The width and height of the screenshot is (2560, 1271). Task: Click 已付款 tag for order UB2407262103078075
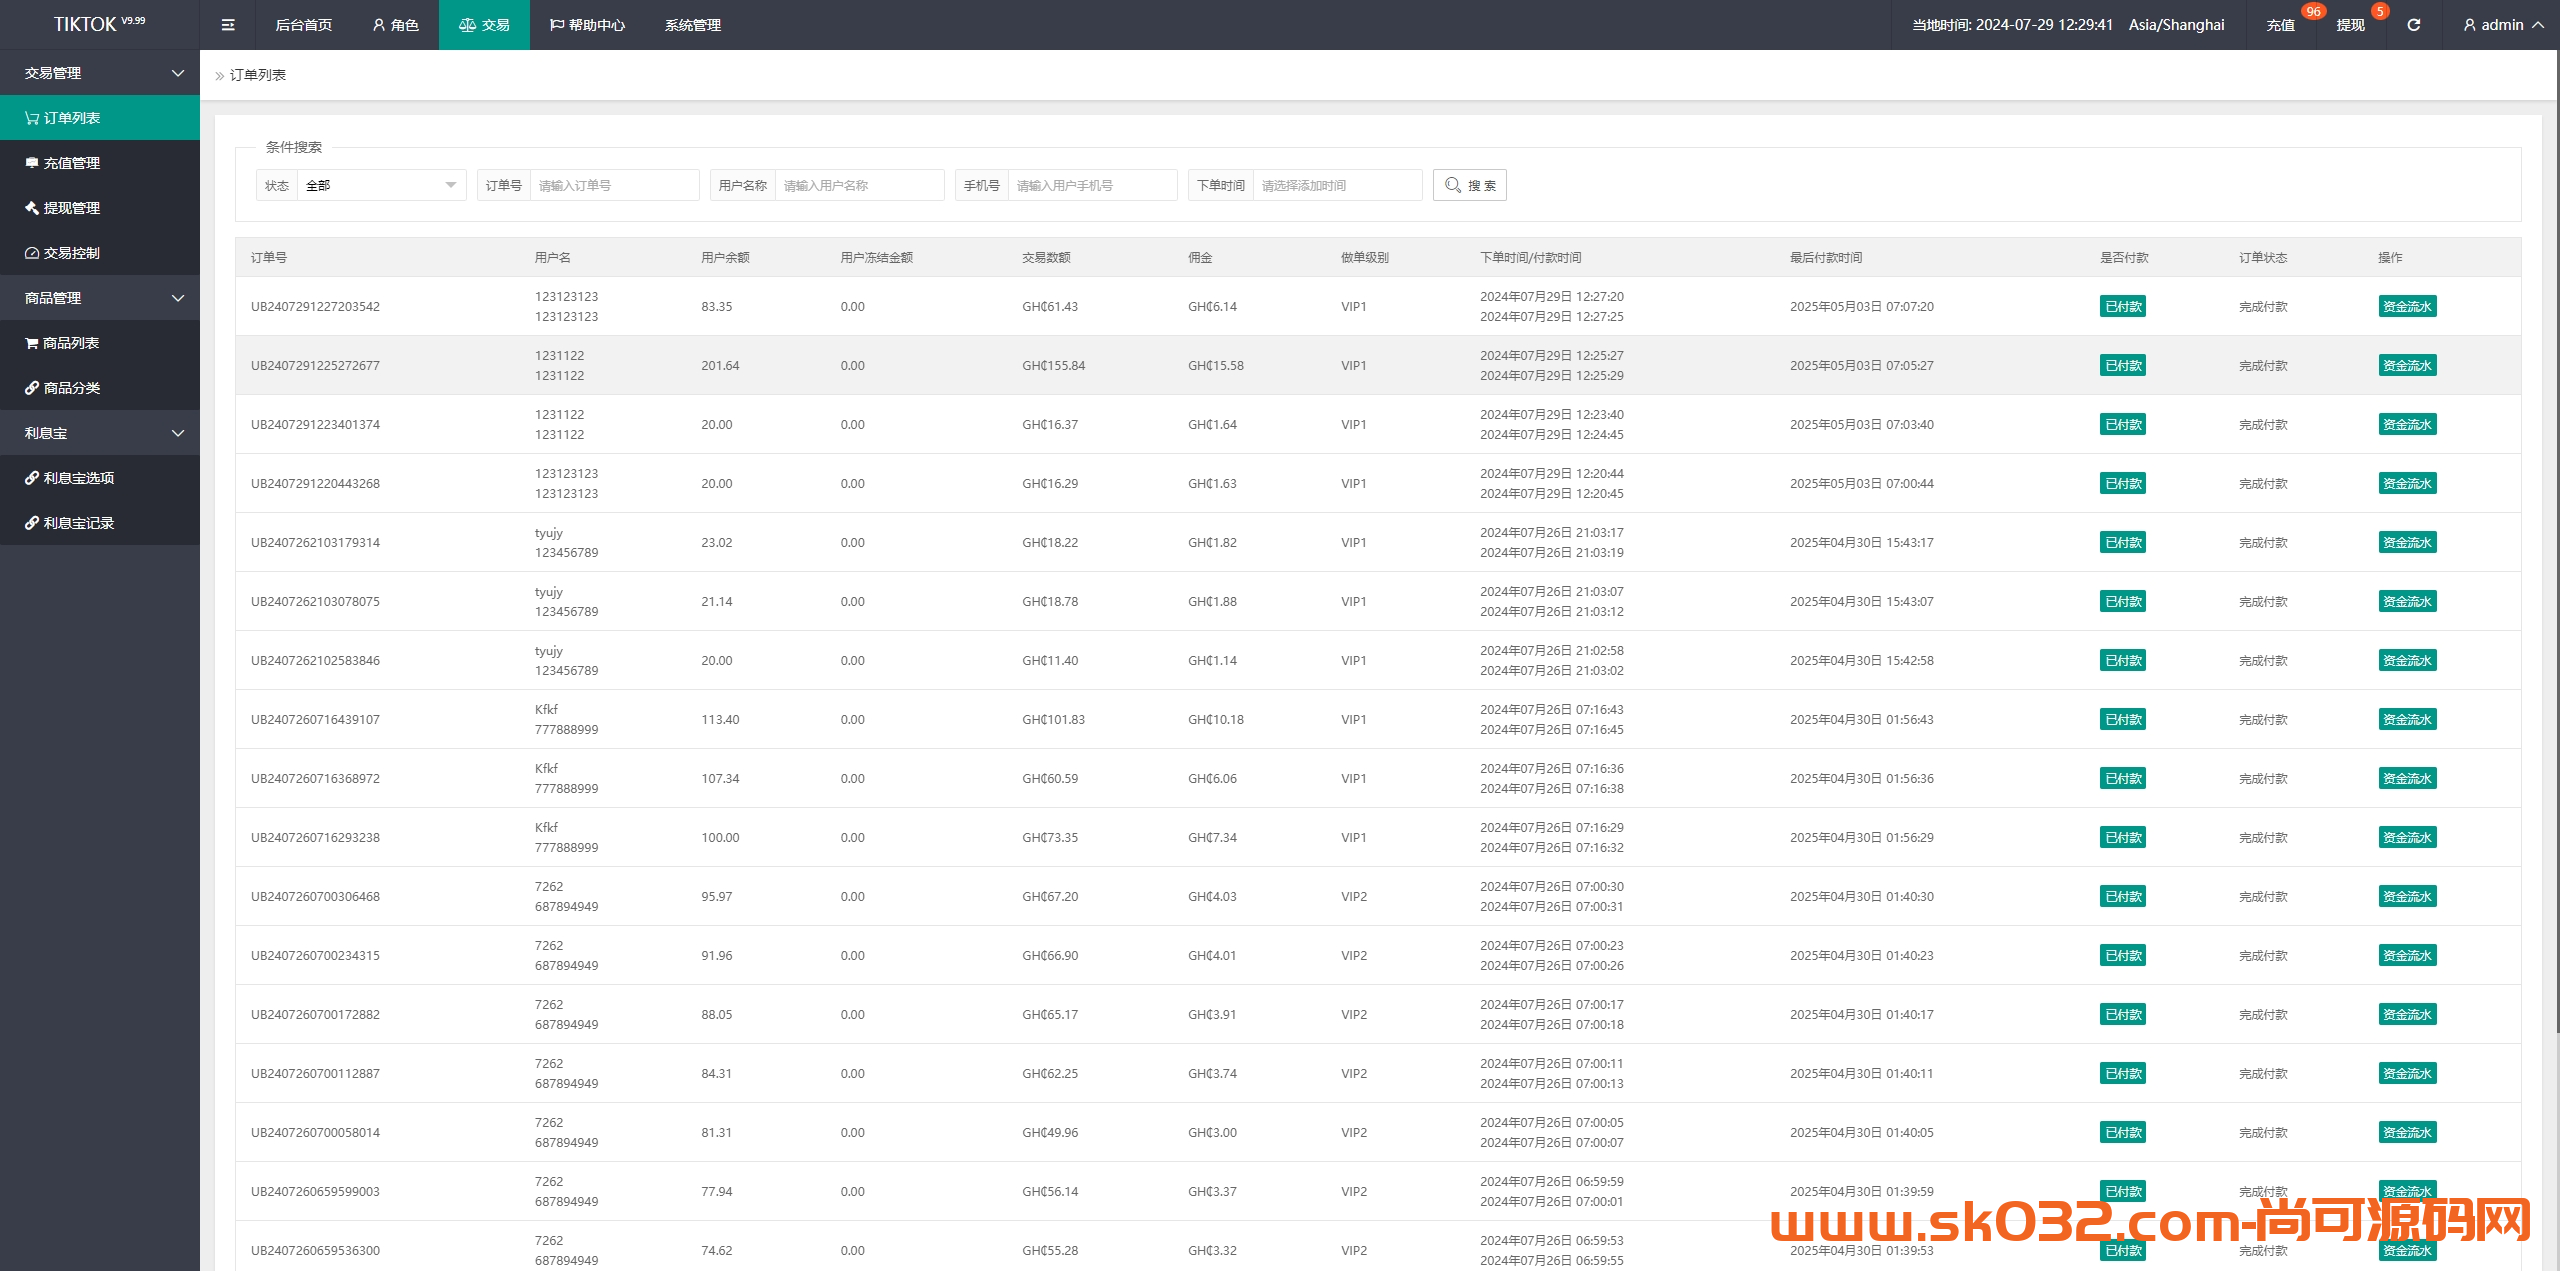point(2123,601)
